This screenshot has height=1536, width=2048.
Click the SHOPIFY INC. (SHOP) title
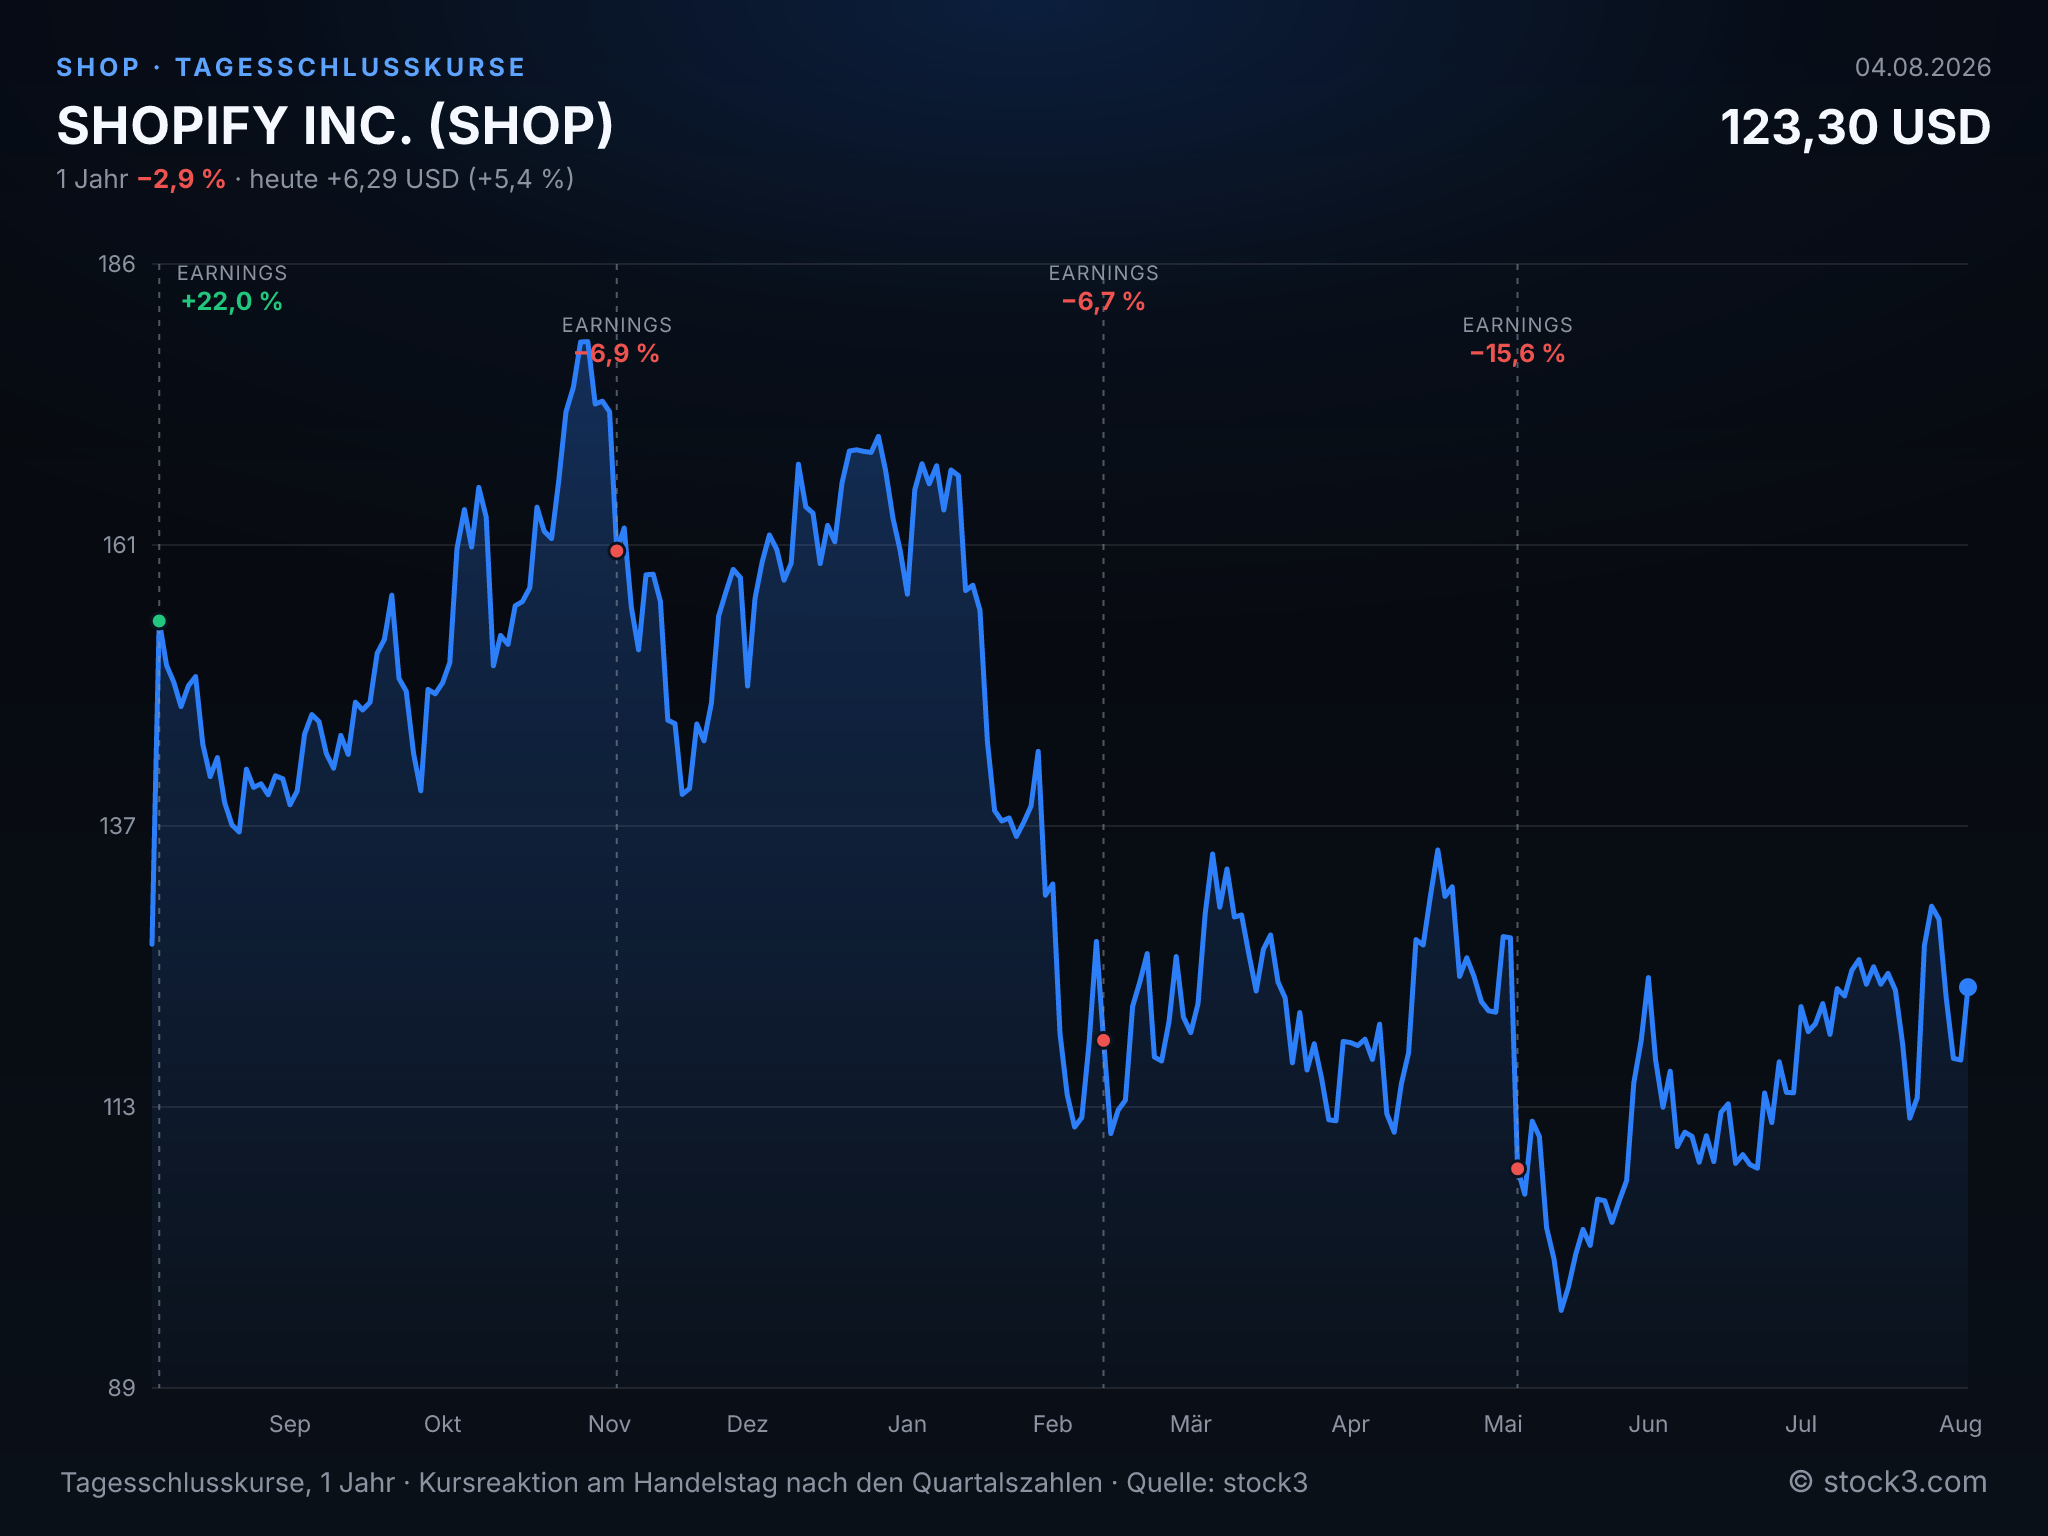pyautogui.click(x=335, y=126)
